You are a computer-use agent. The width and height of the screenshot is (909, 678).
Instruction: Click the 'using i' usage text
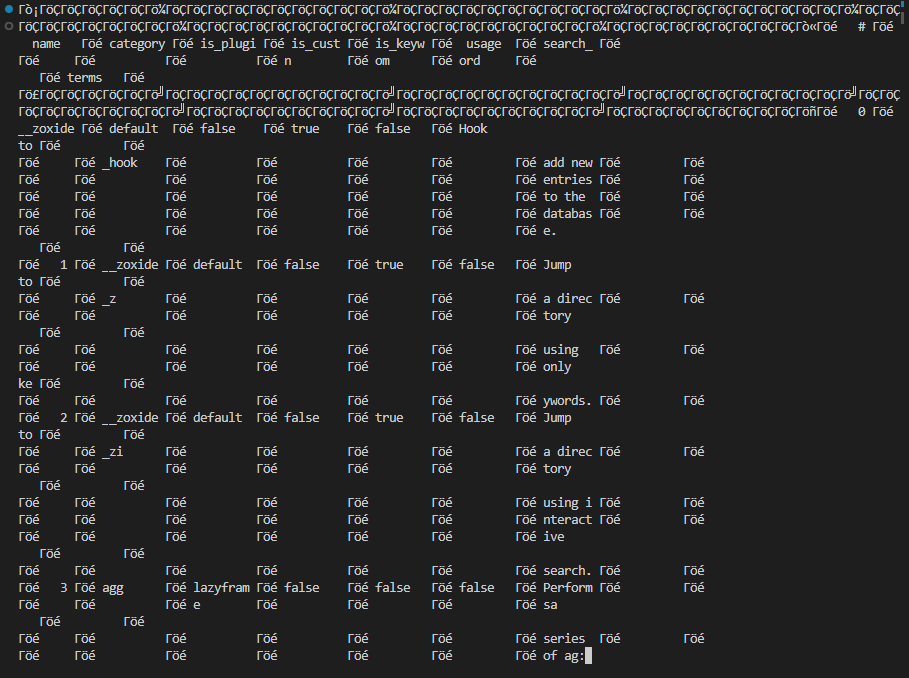click(x=568, y=503)
